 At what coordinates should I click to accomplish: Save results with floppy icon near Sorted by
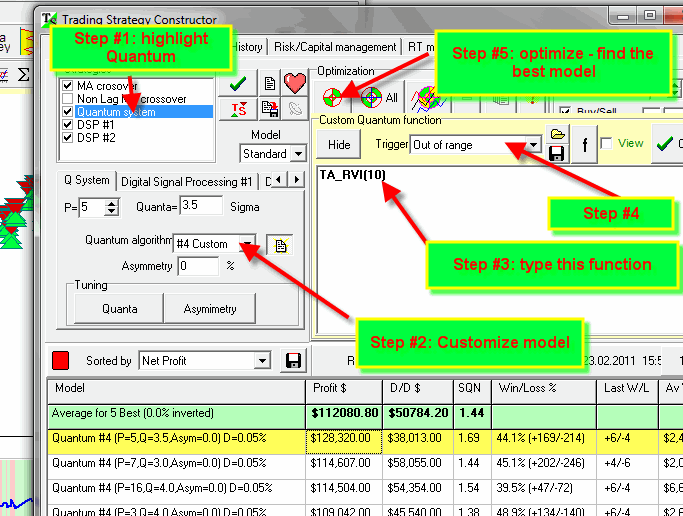tap(294, 360)
